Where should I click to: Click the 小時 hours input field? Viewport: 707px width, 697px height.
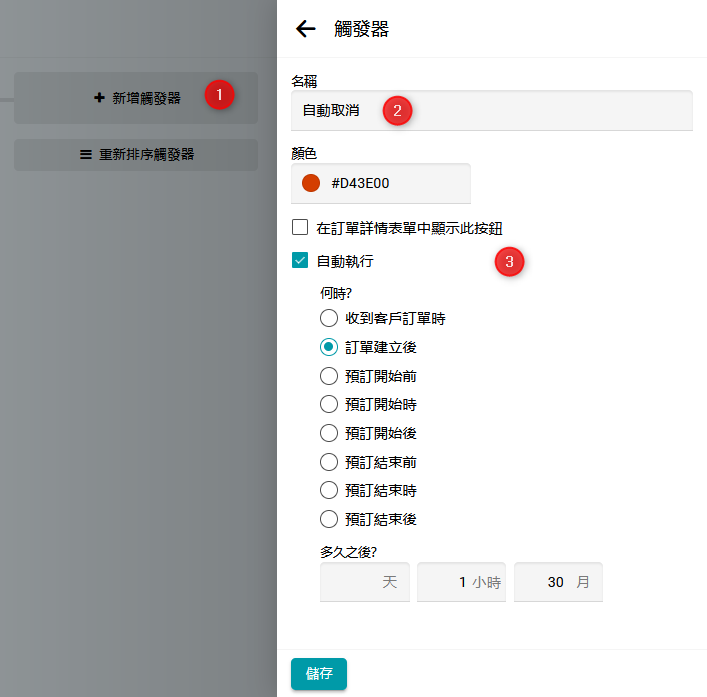450,582
